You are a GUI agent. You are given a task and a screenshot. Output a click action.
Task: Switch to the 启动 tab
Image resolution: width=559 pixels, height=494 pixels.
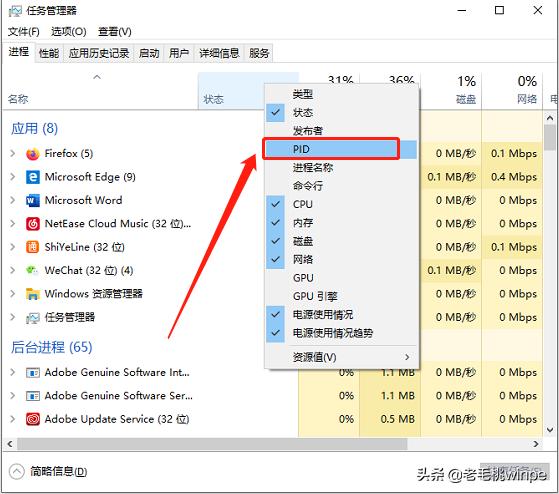pyautogui.click(x=149, y=53)
